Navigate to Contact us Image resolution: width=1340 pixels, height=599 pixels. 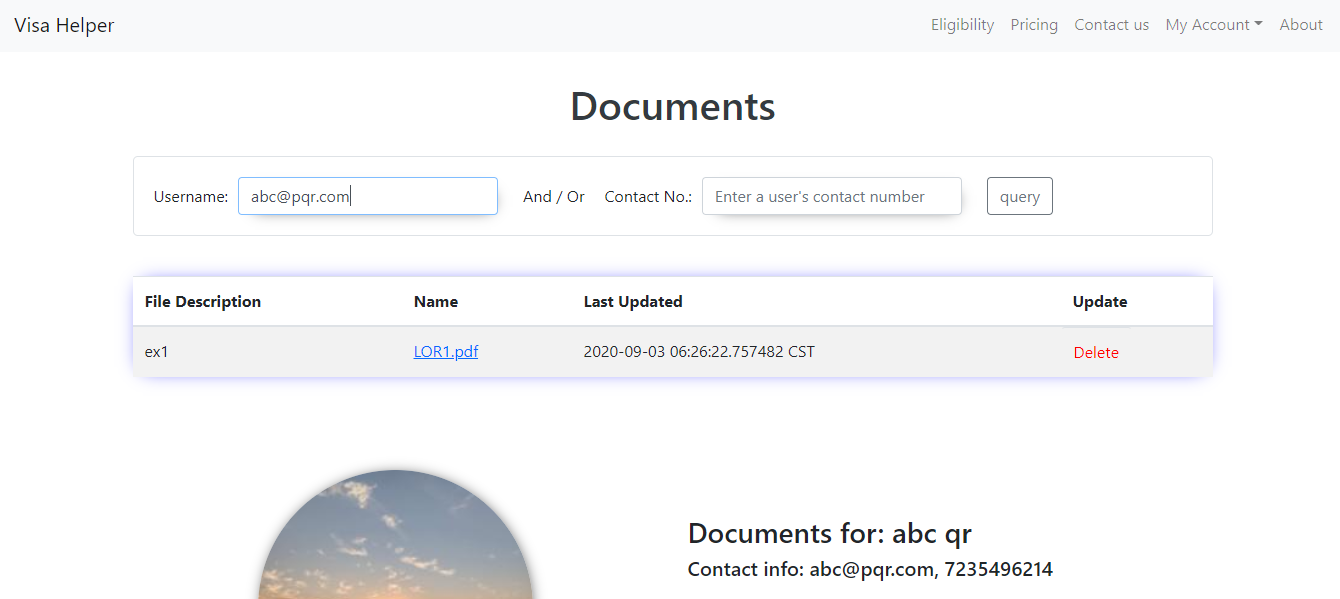(x=1111, y=25)
